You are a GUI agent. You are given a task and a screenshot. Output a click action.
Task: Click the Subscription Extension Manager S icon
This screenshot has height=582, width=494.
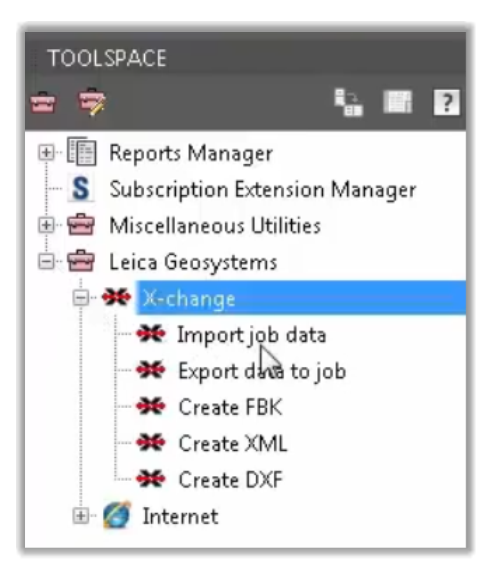point(81,189)
